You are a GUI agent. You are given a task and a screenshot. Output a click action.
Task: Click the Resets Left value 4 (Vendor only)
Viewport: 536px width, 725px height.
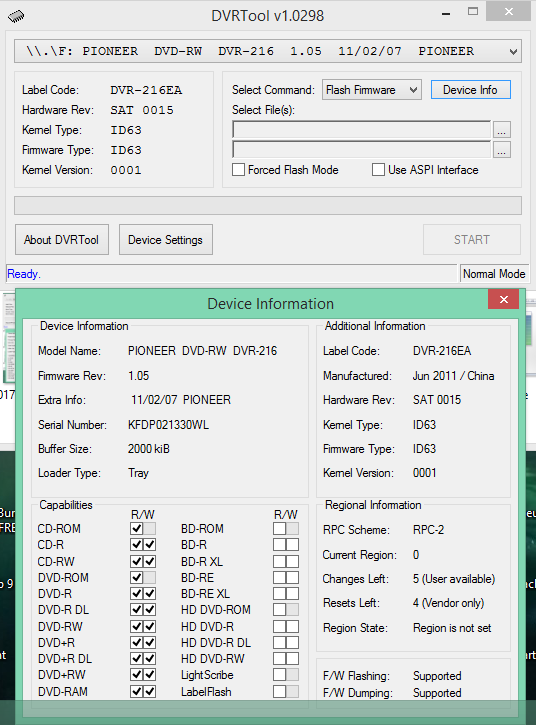(449, 603)
